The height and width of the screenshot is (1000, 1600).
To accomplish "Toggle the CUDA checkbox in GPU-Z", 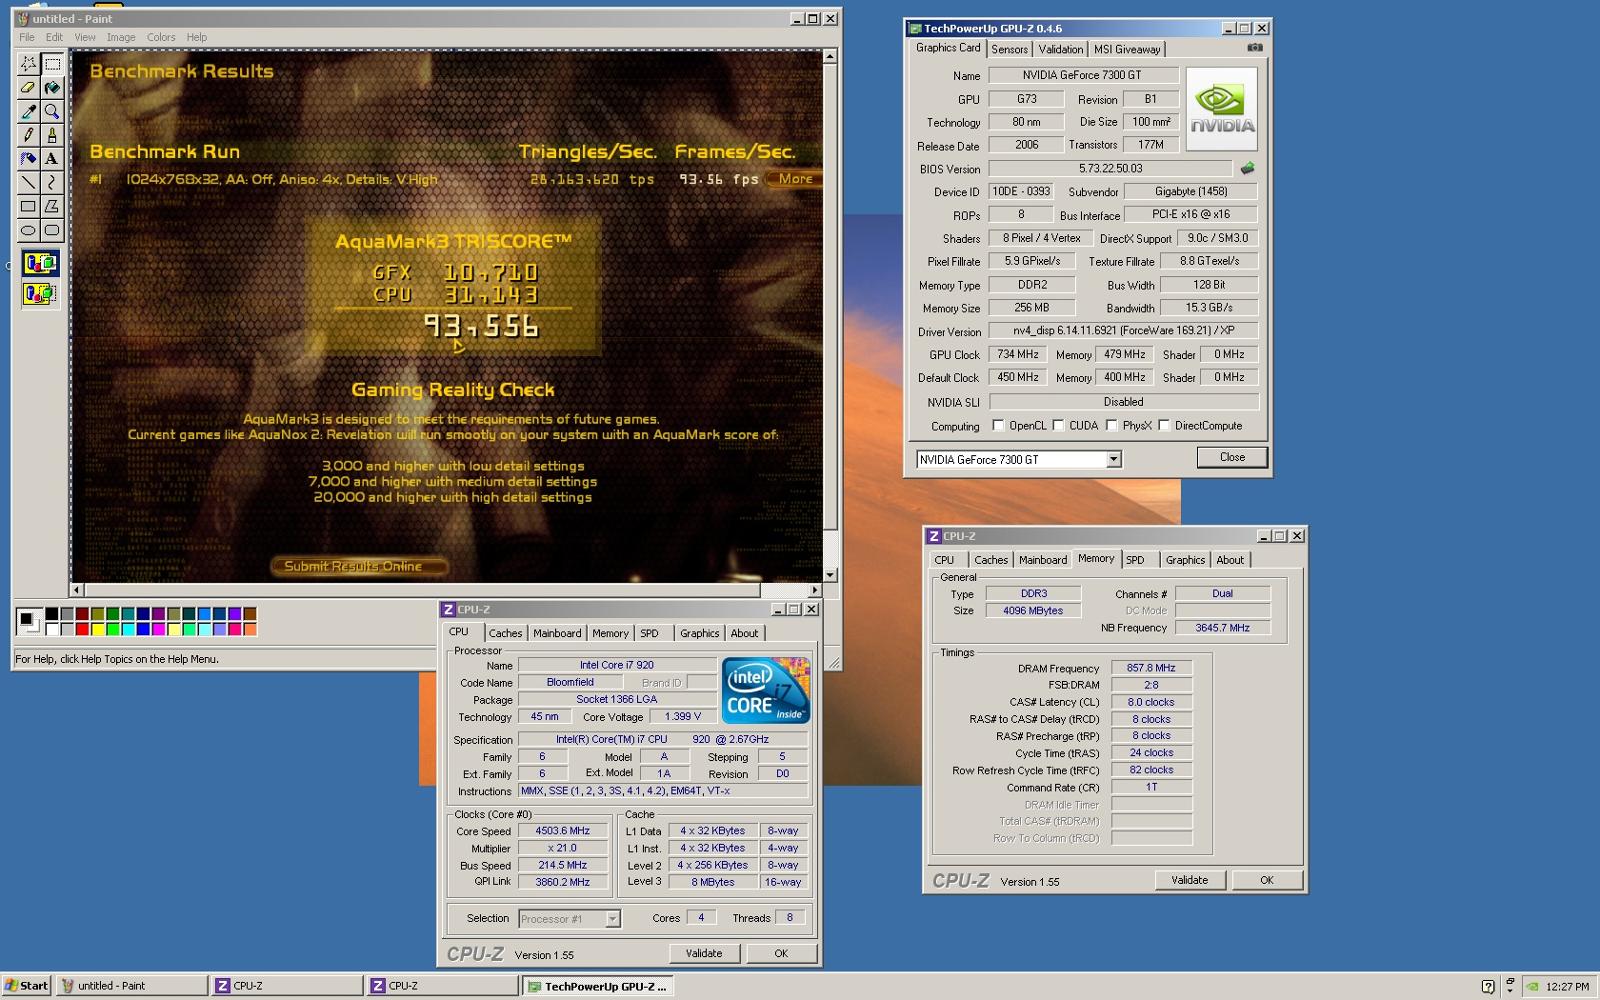I will tap(1058, 425).
